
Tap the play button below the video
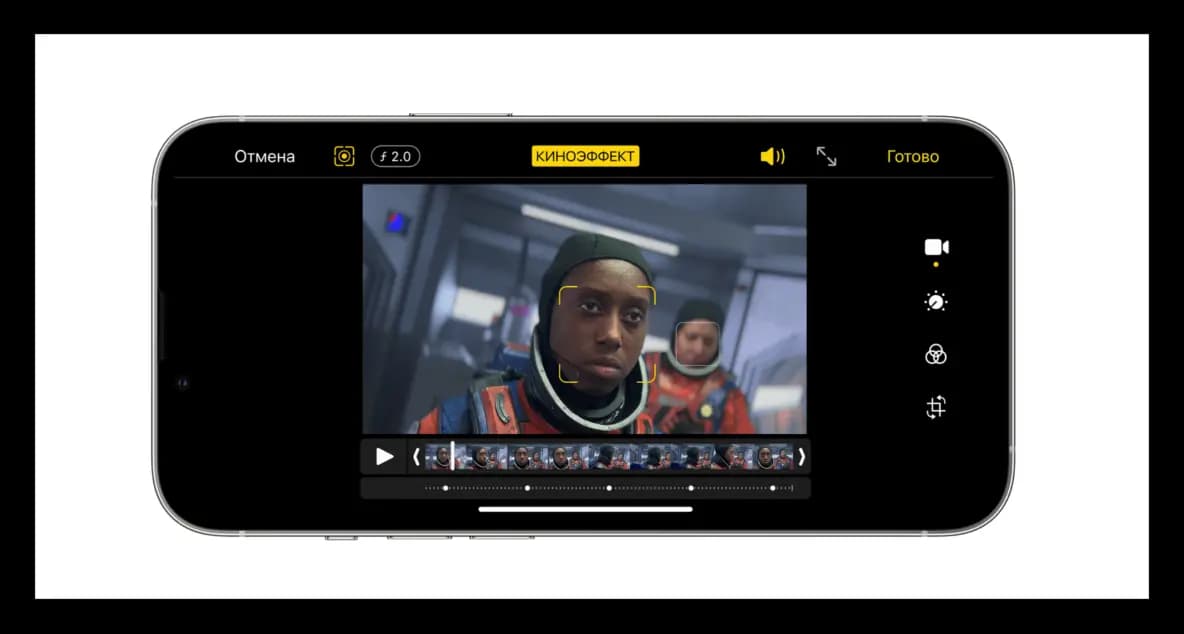[384, 456]
